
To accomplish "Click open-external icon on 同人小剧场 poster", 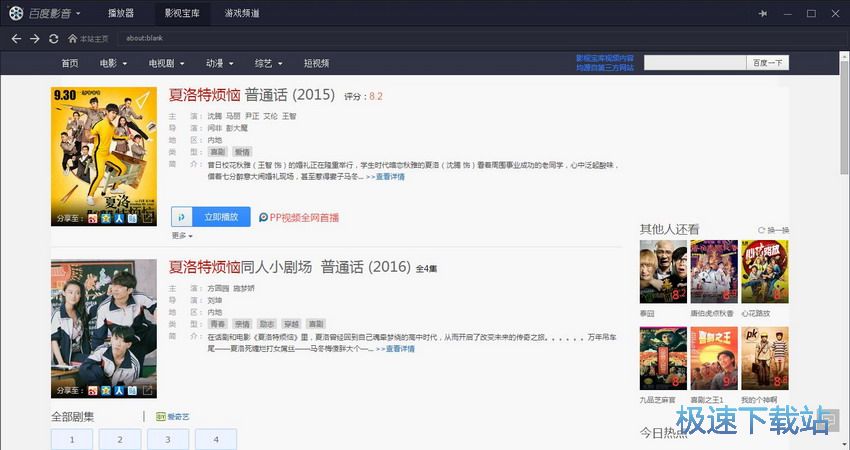I will tap(147, 390).
